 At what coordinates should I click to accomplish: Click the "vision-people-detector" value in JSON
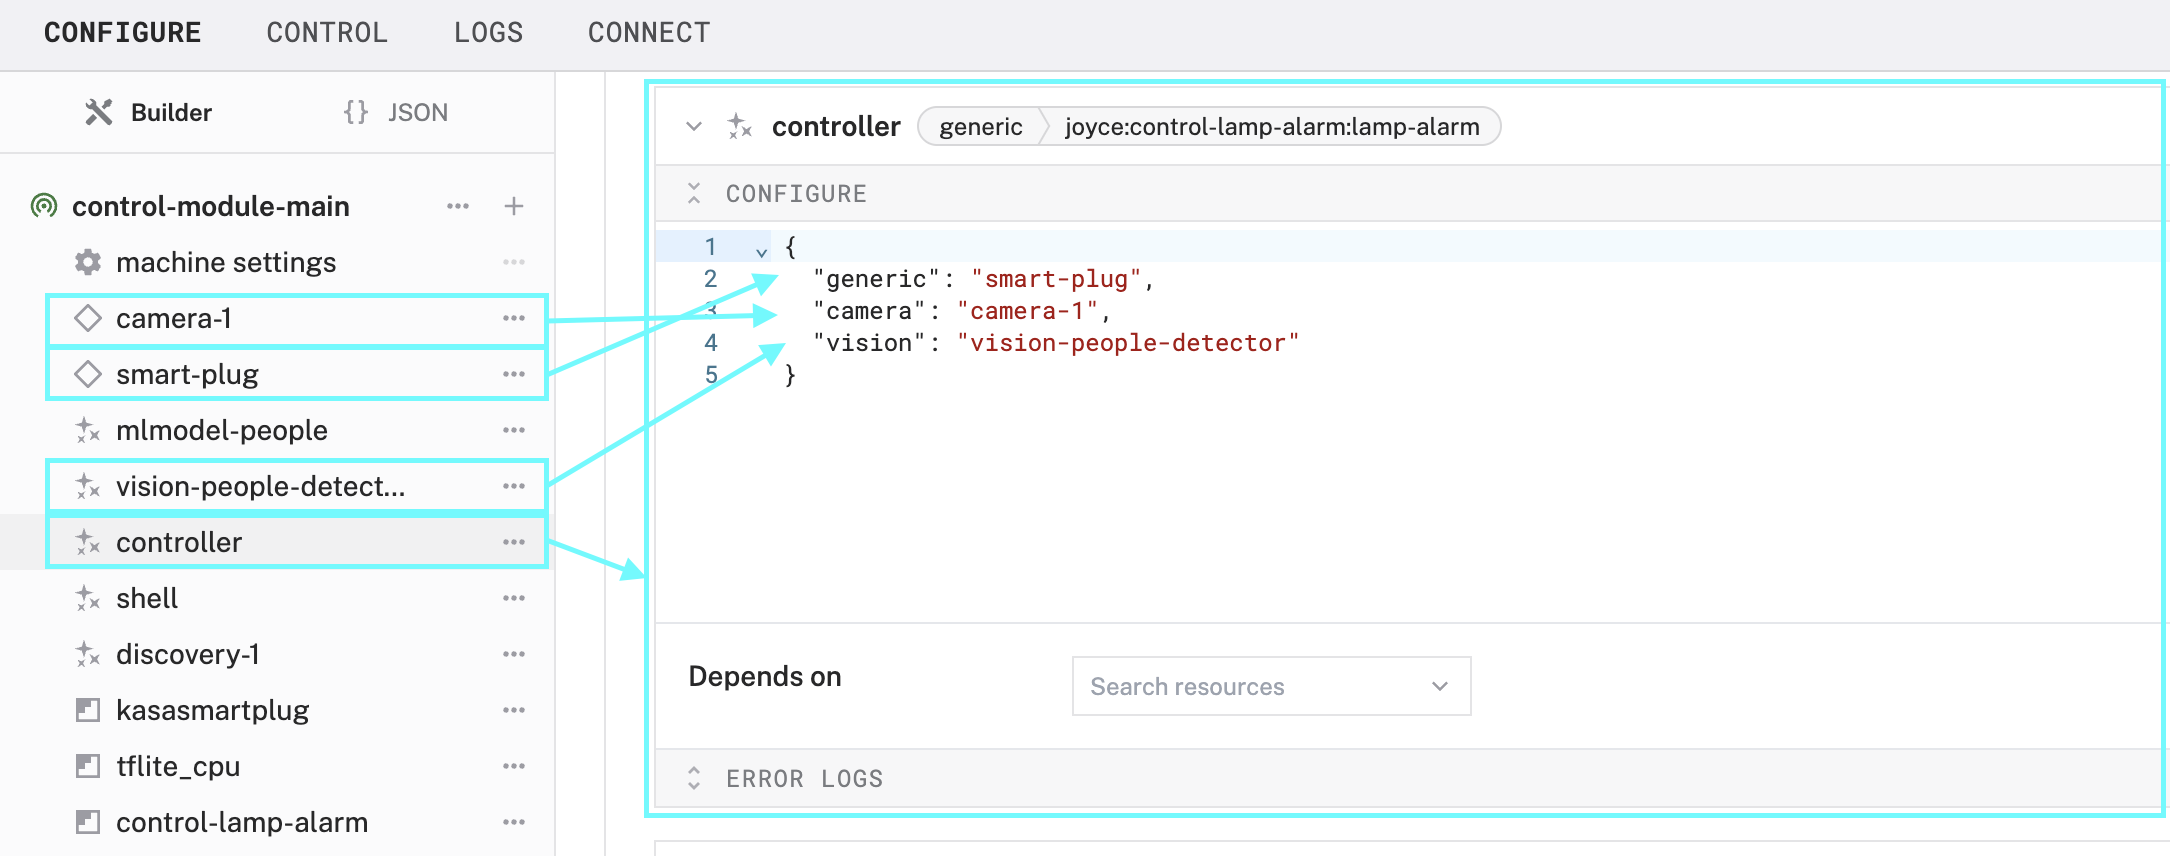click(1128, 343)
